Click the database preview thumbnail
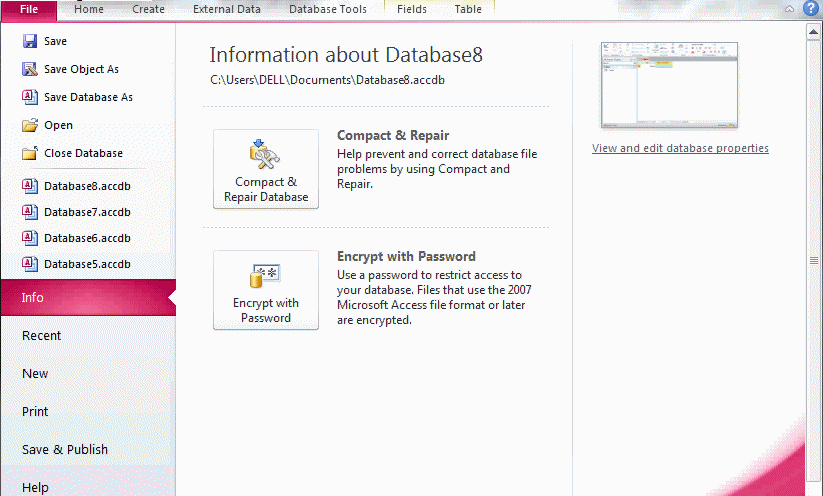This screenshot has height=496, width=823. click(x=669, y=86)
